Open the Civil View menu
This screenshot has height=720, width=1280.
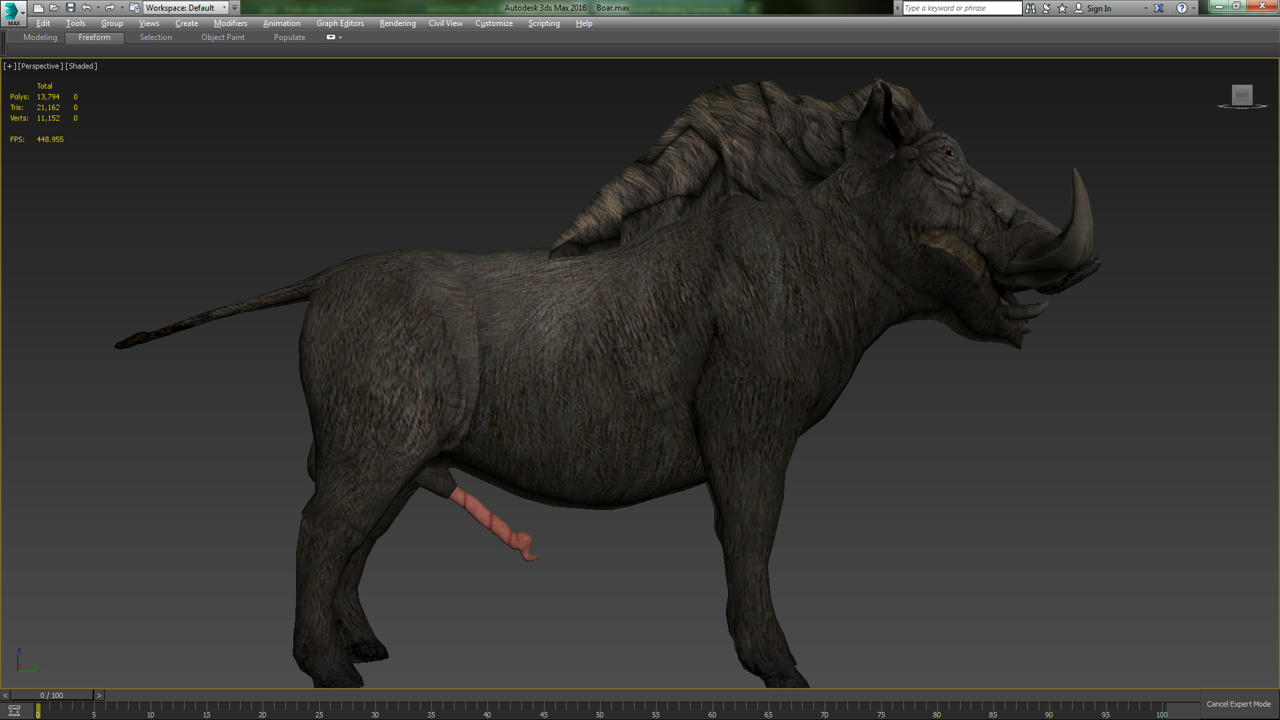[446, 23]
